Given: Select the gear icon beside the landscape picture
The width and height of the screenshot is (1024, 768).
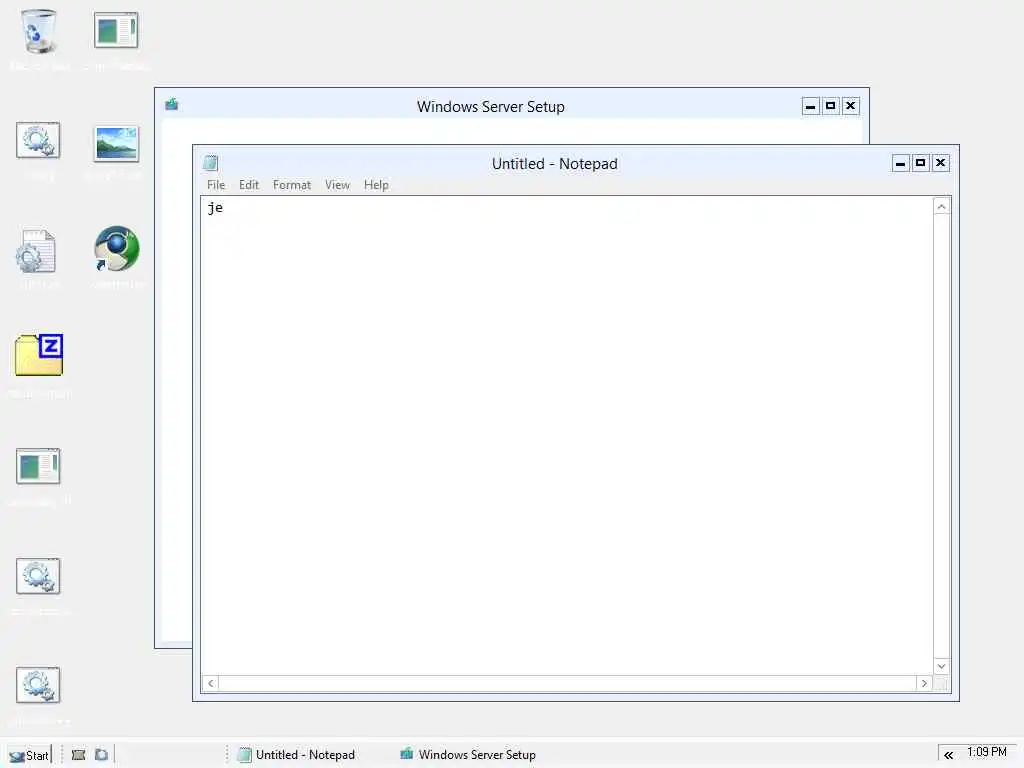Looking at the screenshot, I should click(38, 140).
